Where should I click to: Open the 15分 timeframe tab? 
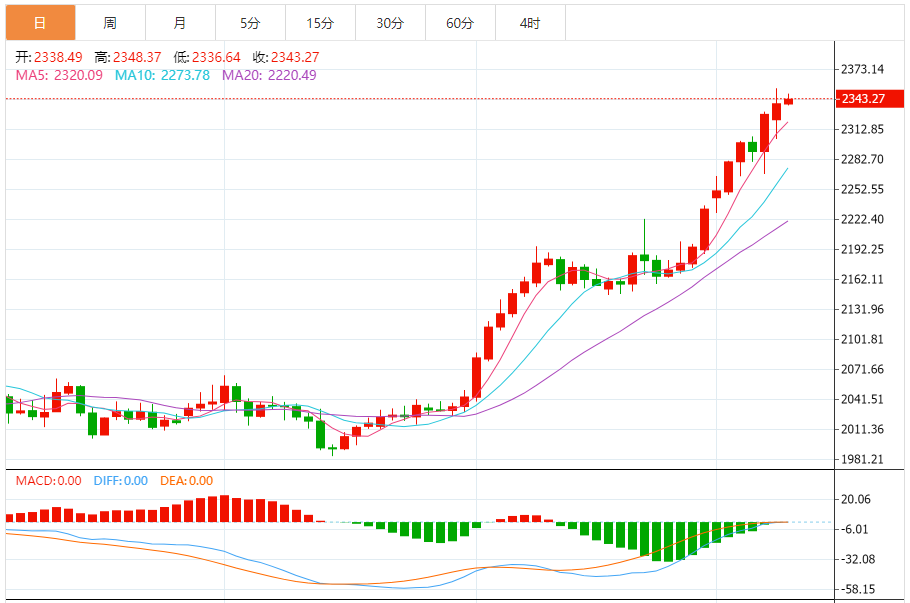[x=320, y=23]
